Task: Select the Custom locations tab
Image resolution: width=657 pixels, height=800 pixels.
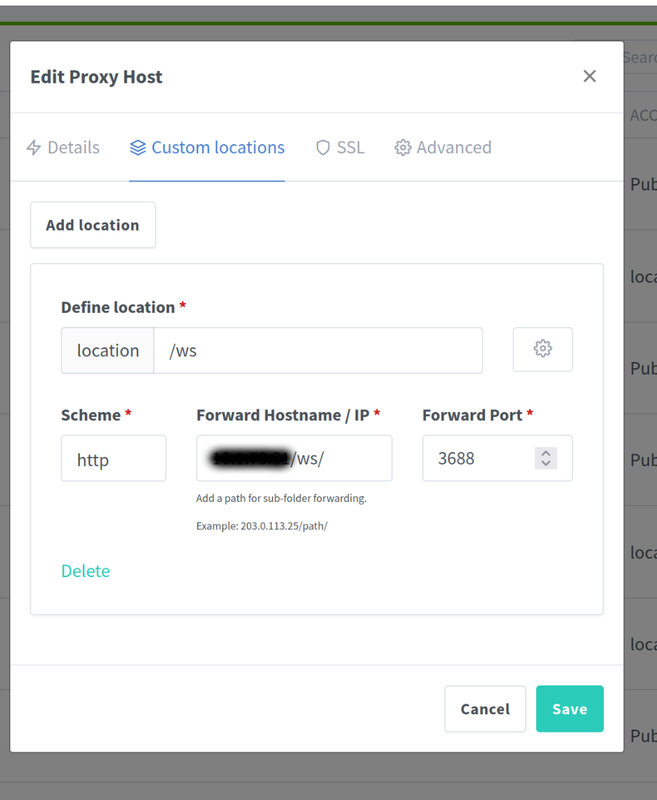Action: [207, 148]
